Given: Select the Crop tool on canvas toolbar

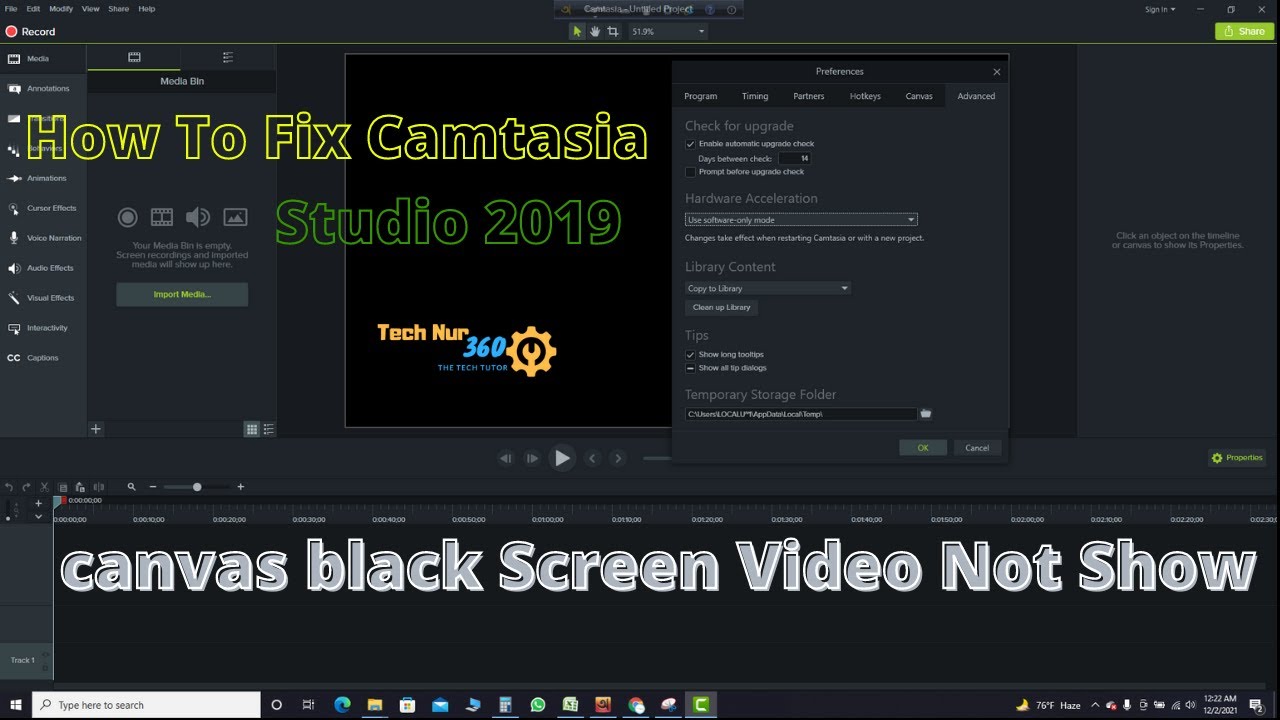Looking at the screenshot, I should (x=613, y=32).
